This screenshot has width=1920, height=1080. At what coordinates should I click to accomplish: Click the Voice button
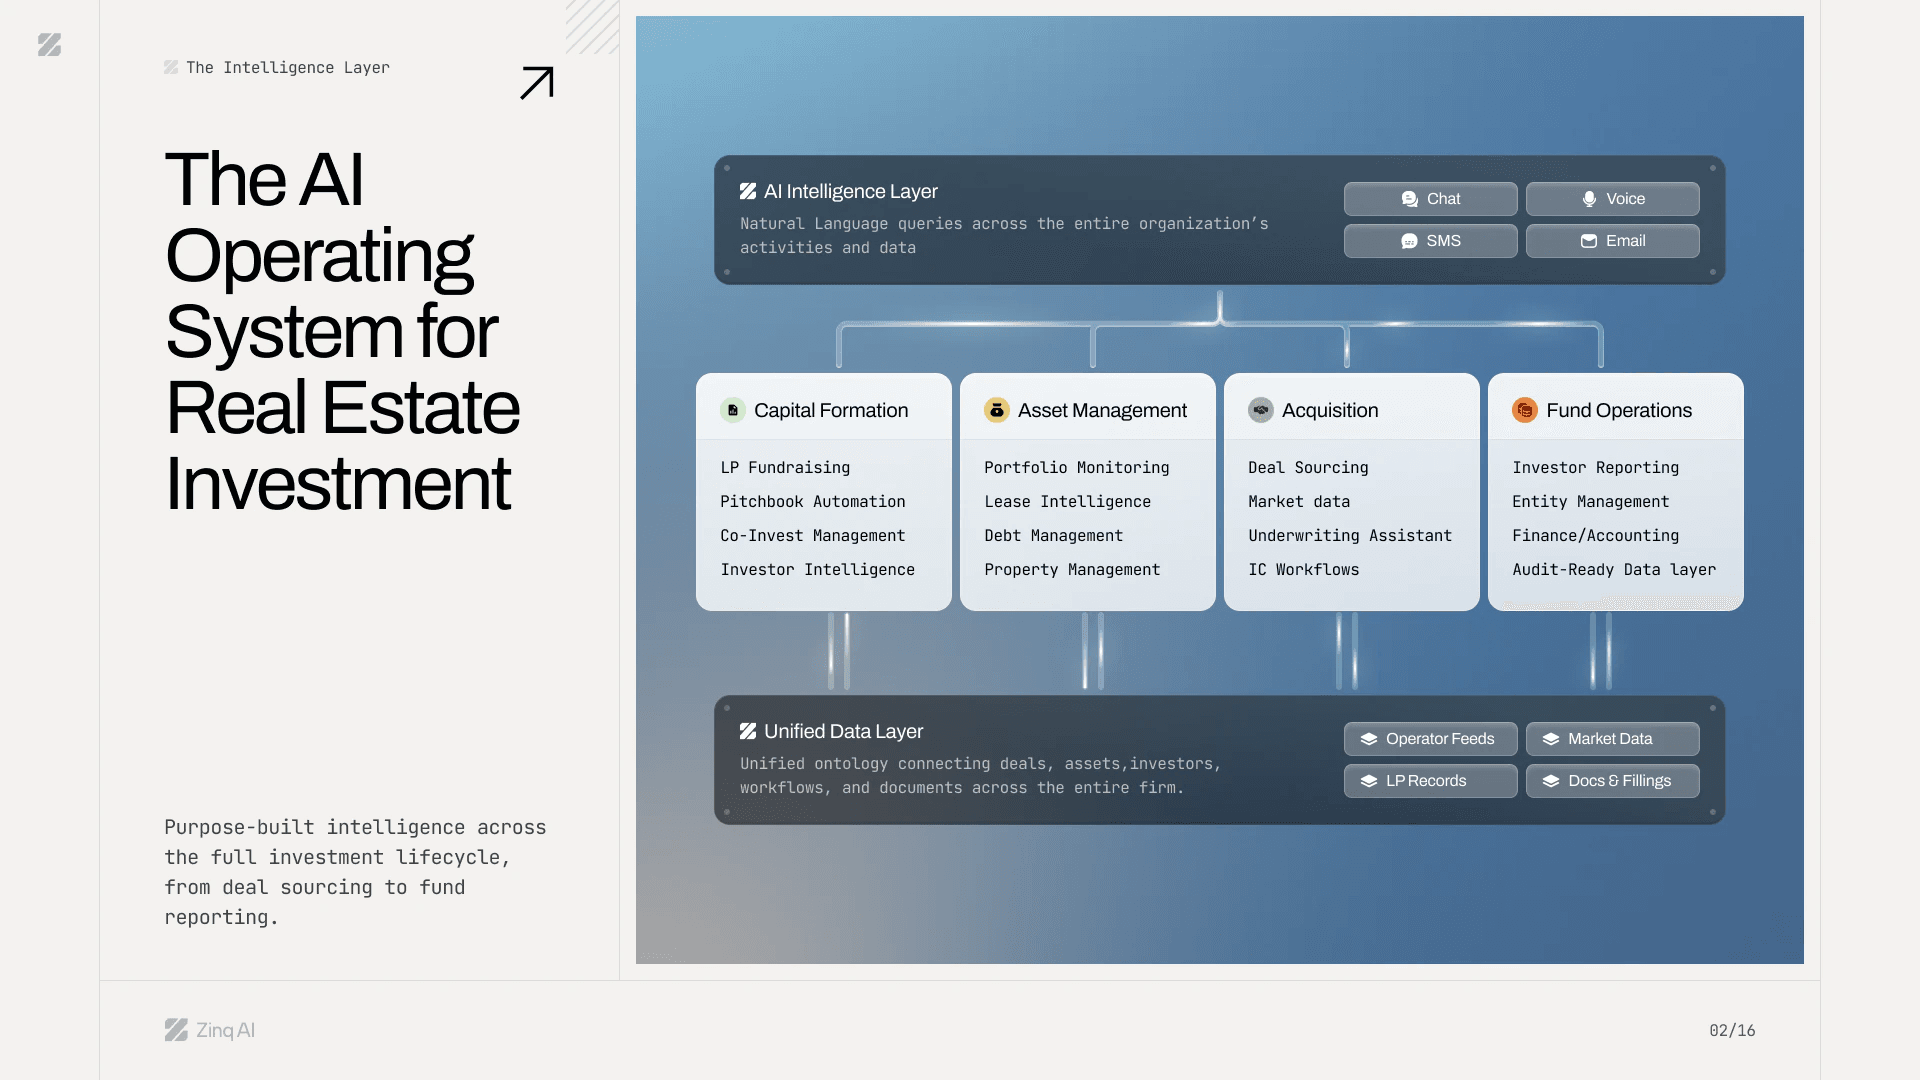pyautogui.click(x=1613, y=199)
